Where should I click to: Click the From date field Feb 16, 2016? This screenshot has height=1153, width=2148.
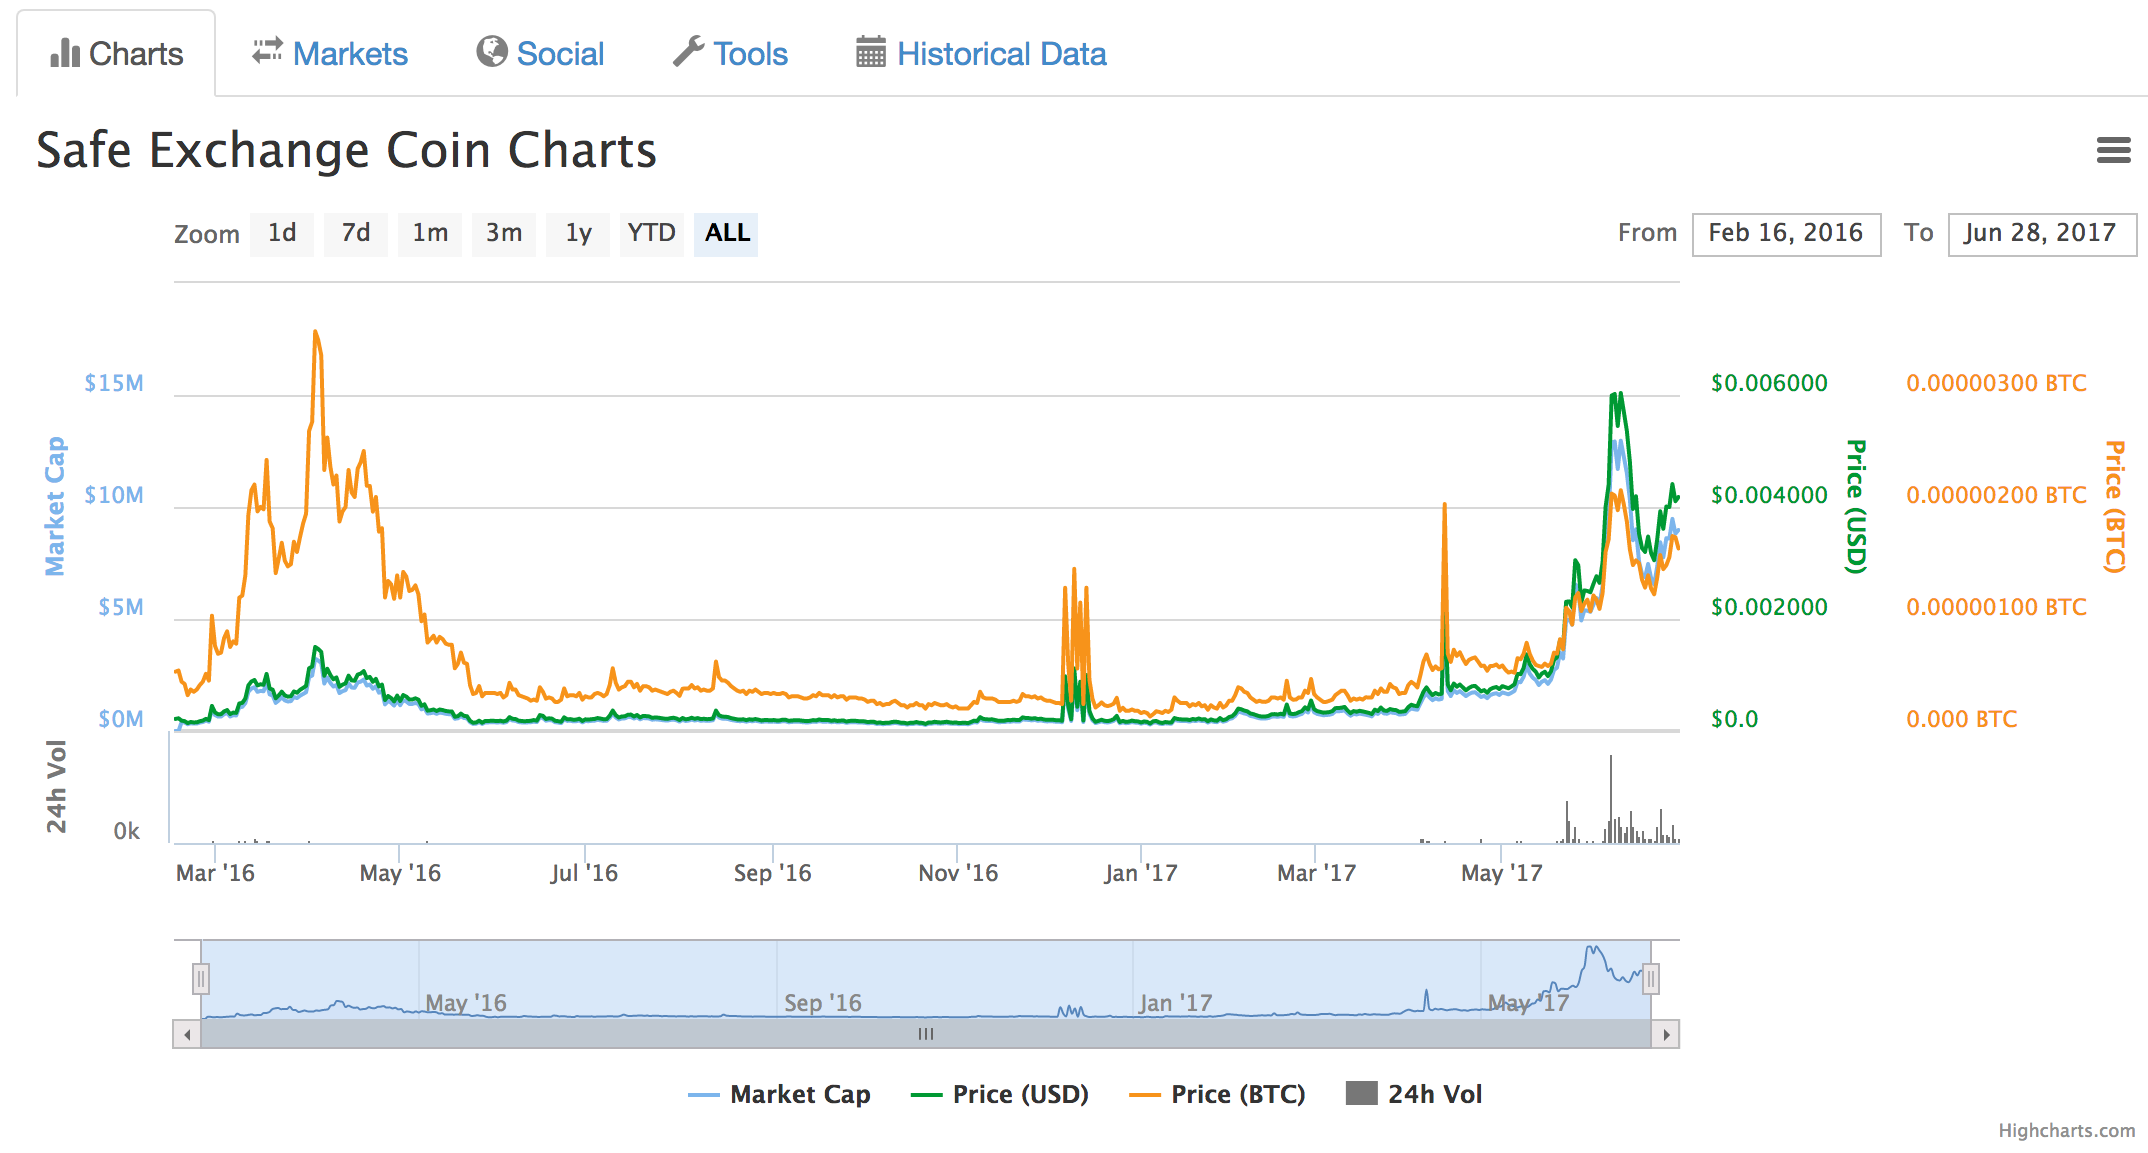pyautogui.click(x=1786, y=234)
